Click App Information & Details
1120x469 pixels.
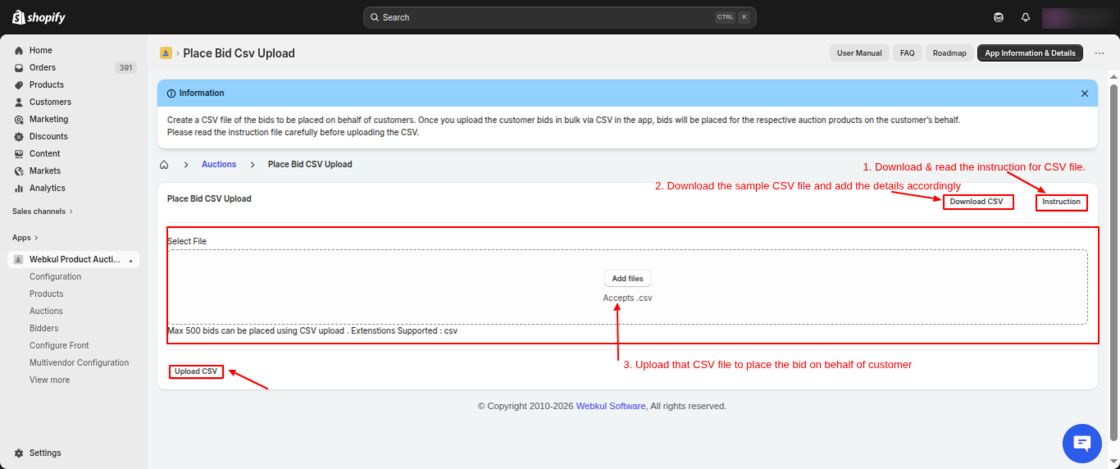pos(1030,53)
